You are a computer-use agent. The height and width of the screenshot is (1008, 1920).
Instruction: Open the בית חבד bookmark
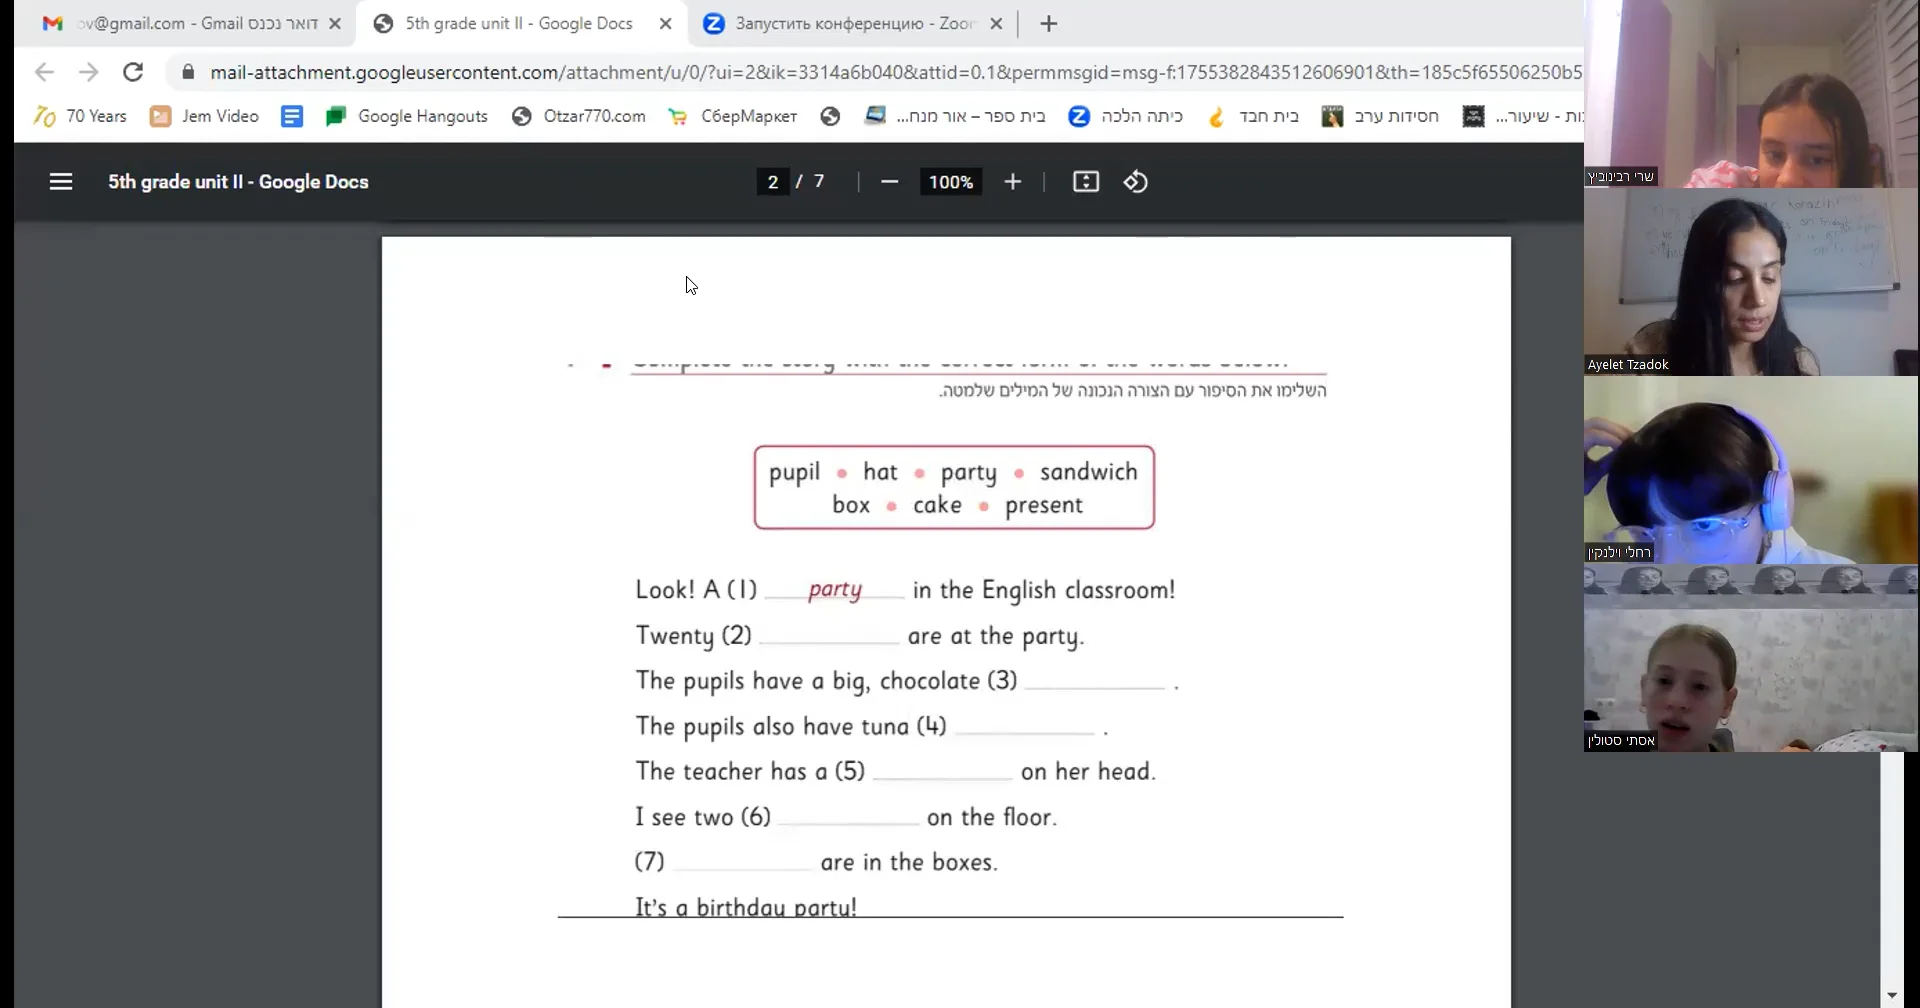coord(1253,116)
